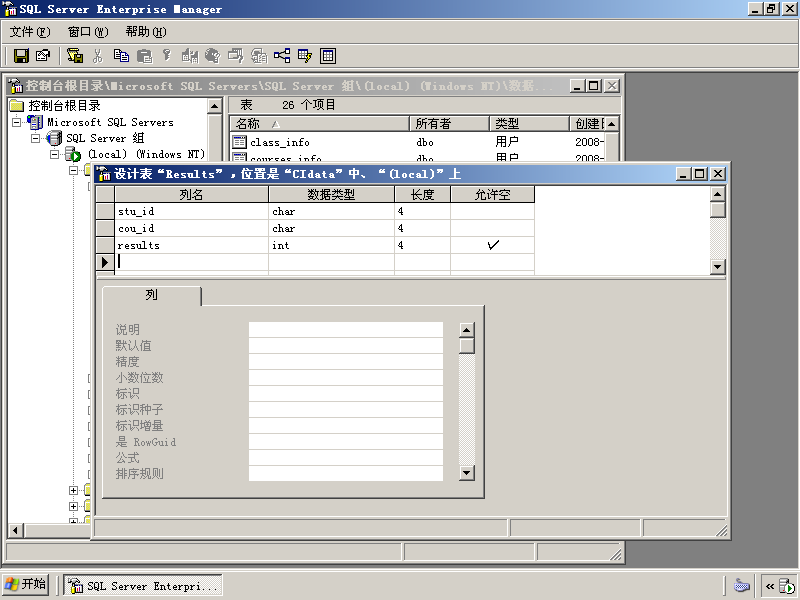Uncheck allow null for results column
The height and width of the screenshot is (600, 800).
[492, 245]
